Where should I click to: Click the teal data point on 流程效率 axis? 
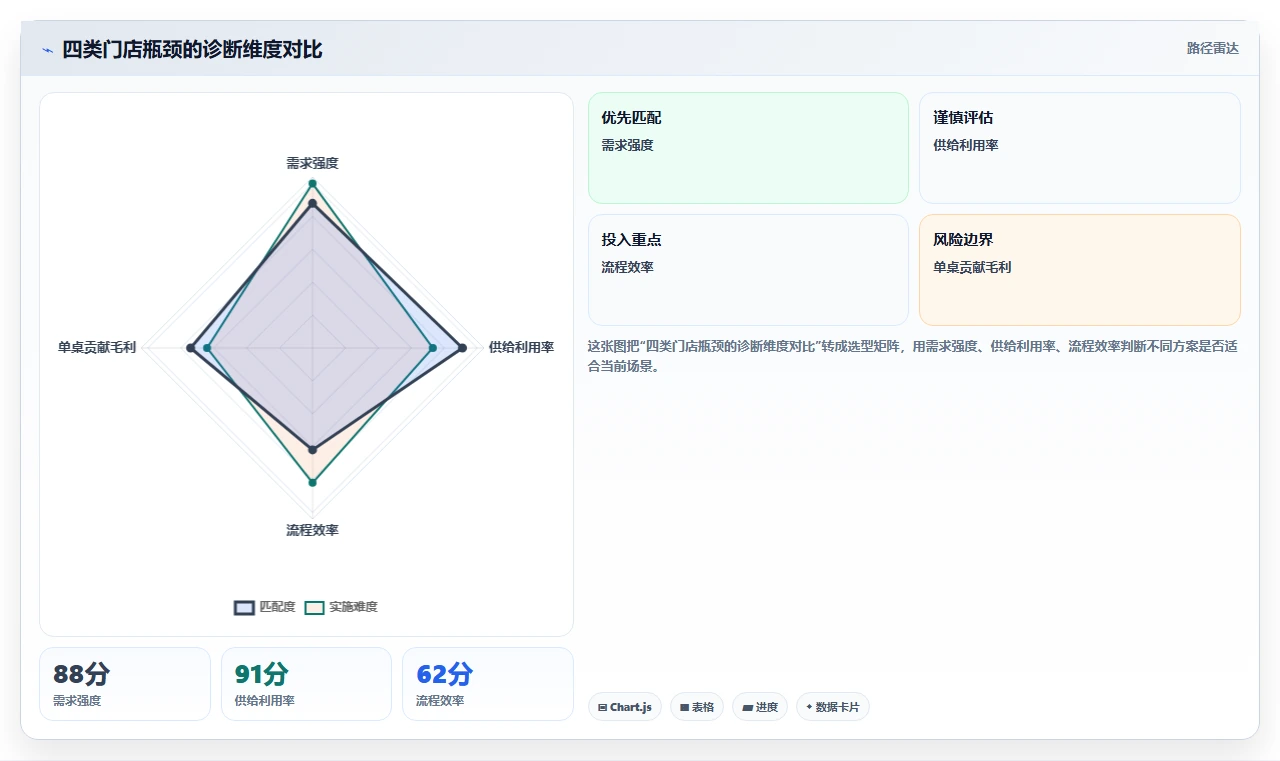pyautogui.click(x=312, y=483)
